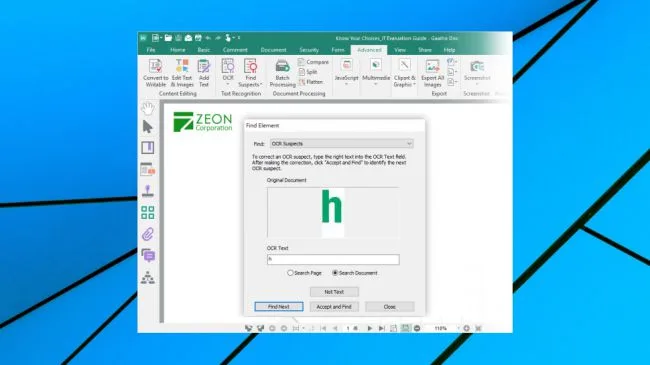Select the Search Page radio button
The width and height of the screenshot is (650, 365).
(x=290, y=273)
